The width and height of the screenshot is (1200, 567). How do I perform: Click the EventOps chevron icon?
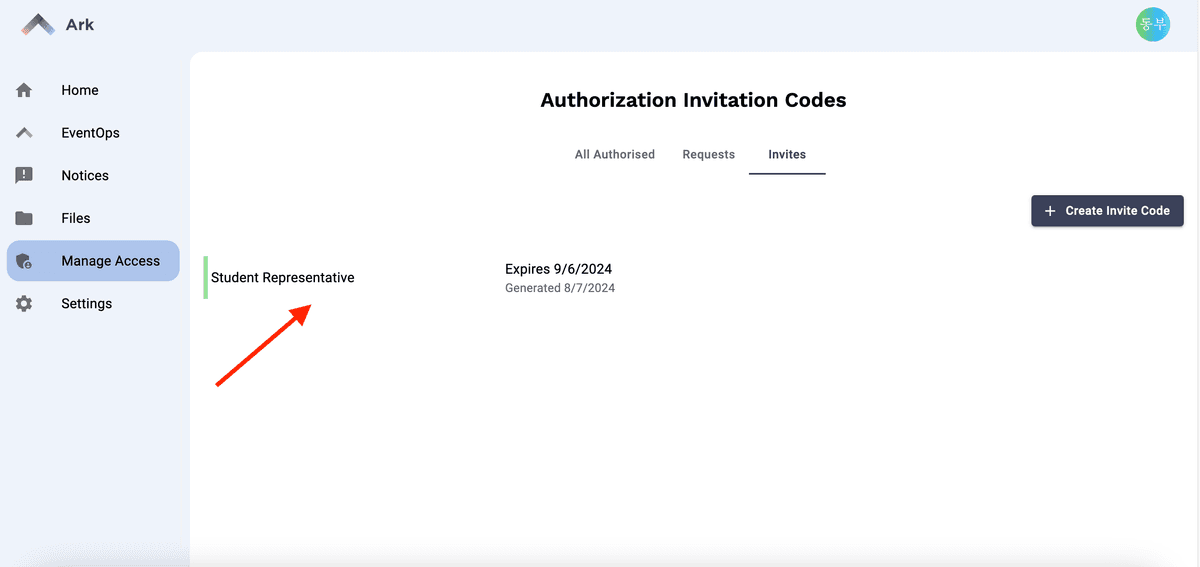click(24, 133)
